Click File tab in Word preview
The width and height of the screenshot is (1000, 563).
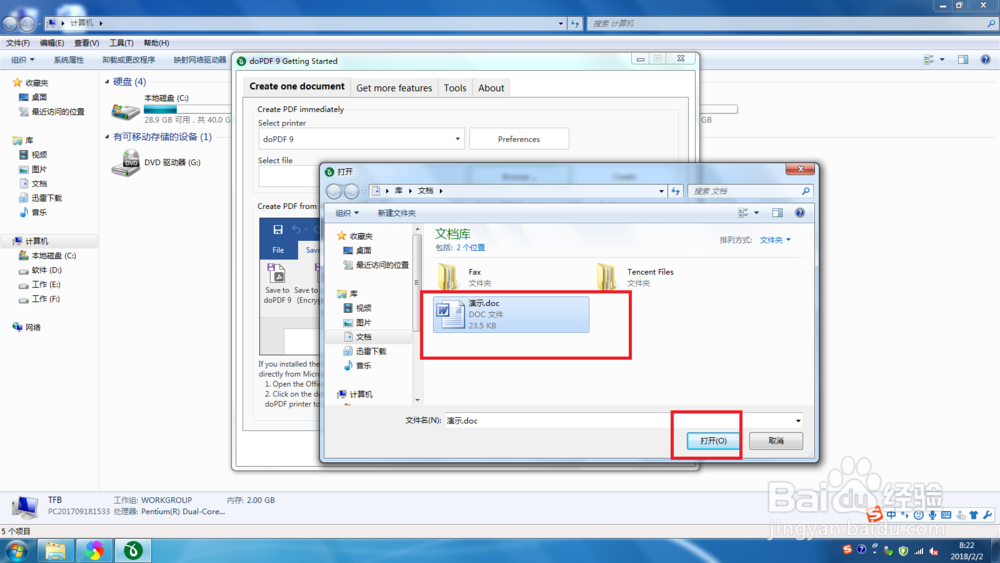tap(279, 250)
